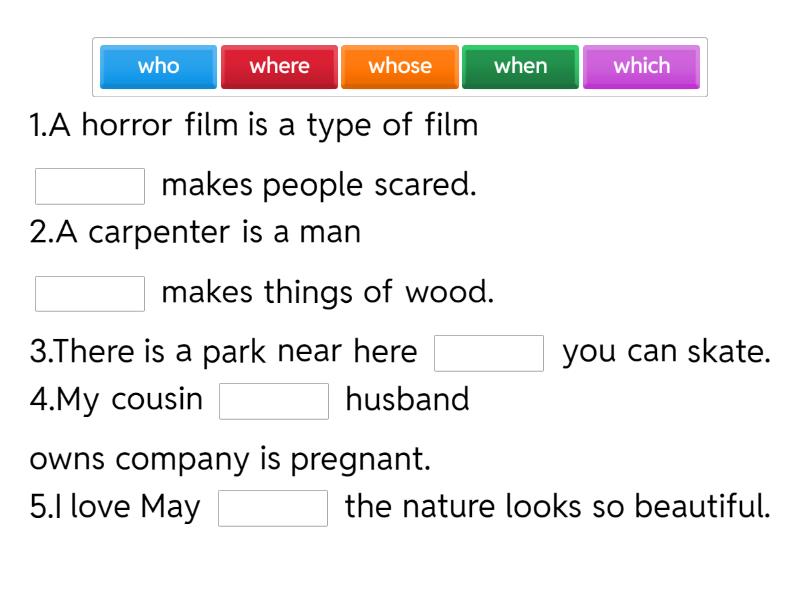Focus the blank between 'My cousin' and 'husband'
The width and height of the screenshot is (800, 600).
point(274,400)
